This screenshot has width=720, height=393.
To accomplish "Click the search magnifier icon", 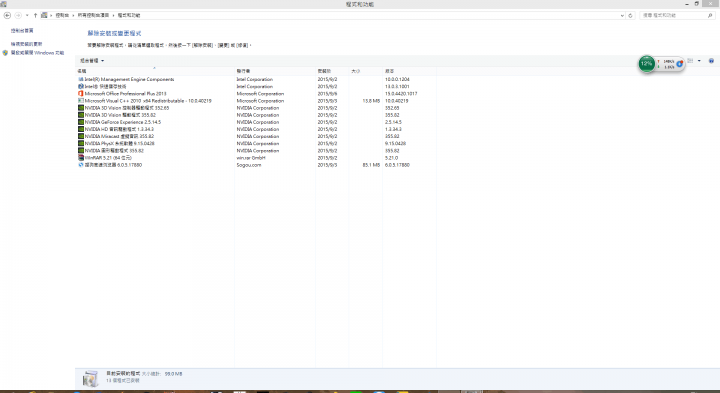I will pyautogui.click(x=710, y=15).
